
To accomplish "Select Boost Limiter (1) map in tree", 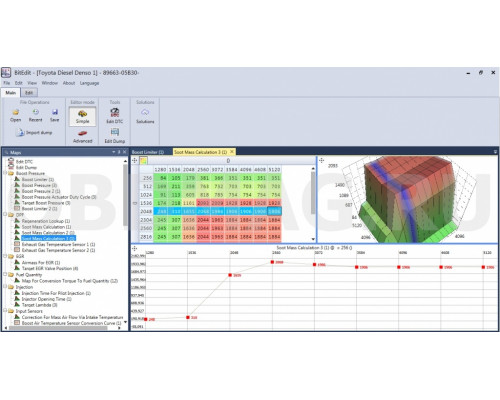I will (38, 179).
